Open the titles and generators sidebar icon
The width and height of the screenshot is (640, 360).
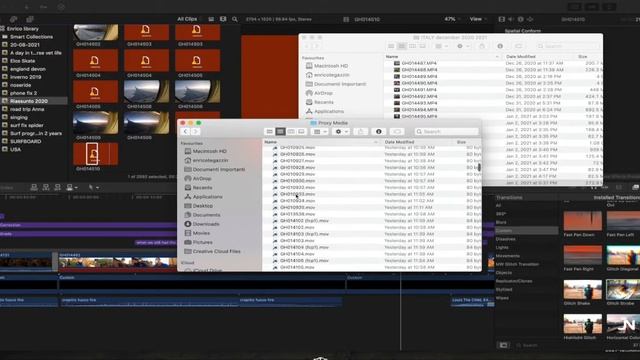(30, 19)
